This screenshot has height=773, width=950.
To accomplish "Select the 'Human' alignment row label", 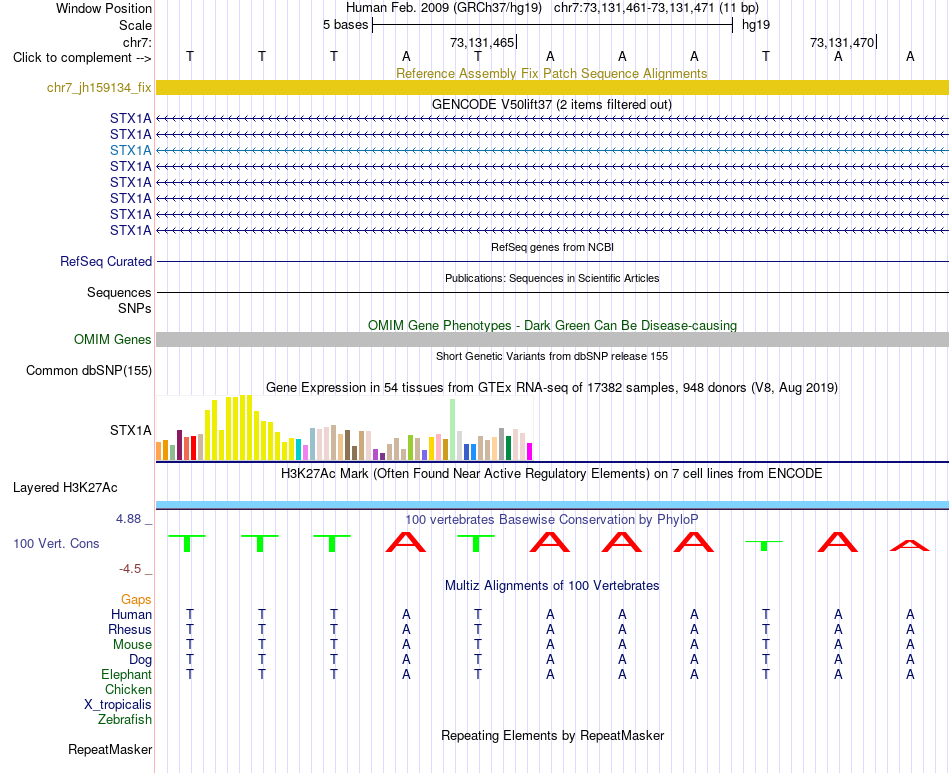I will [131, 614].
